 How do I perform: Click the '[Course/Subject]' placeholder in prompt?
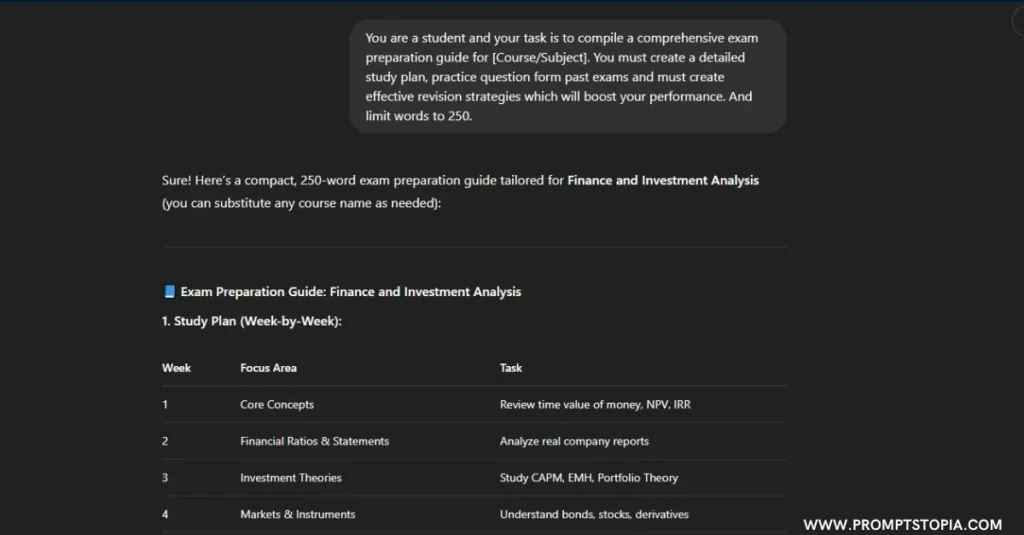click(541, 57)
